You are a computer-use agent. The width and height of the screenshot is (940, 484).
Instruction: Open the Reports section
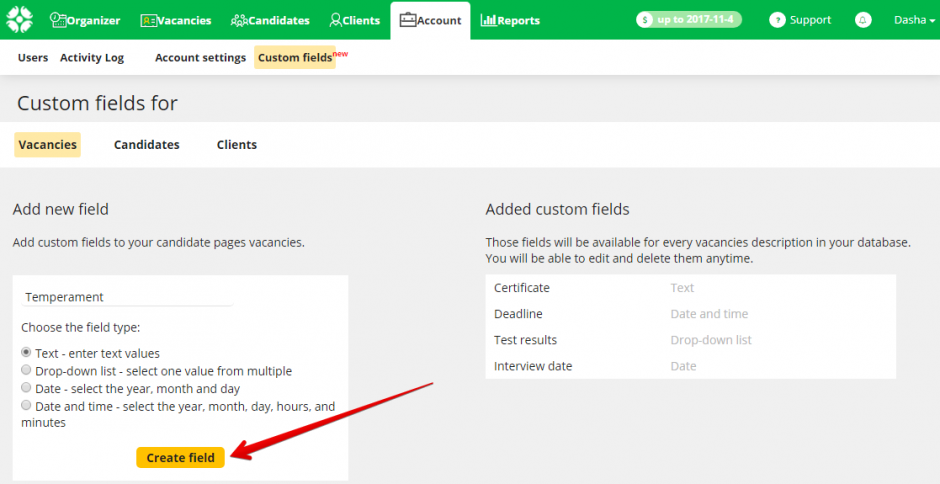point(510,20)
